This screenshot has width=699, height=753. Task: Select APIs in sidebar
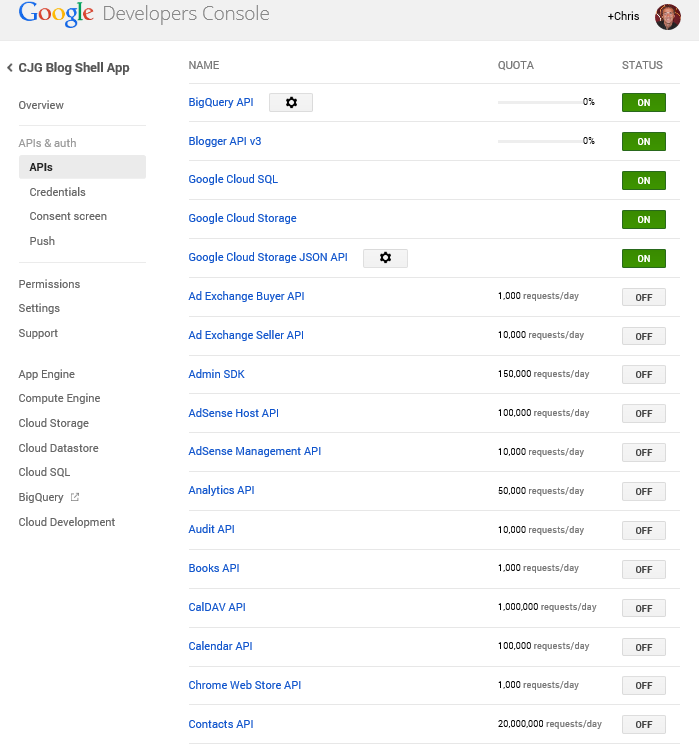click(x=82, y=167)
